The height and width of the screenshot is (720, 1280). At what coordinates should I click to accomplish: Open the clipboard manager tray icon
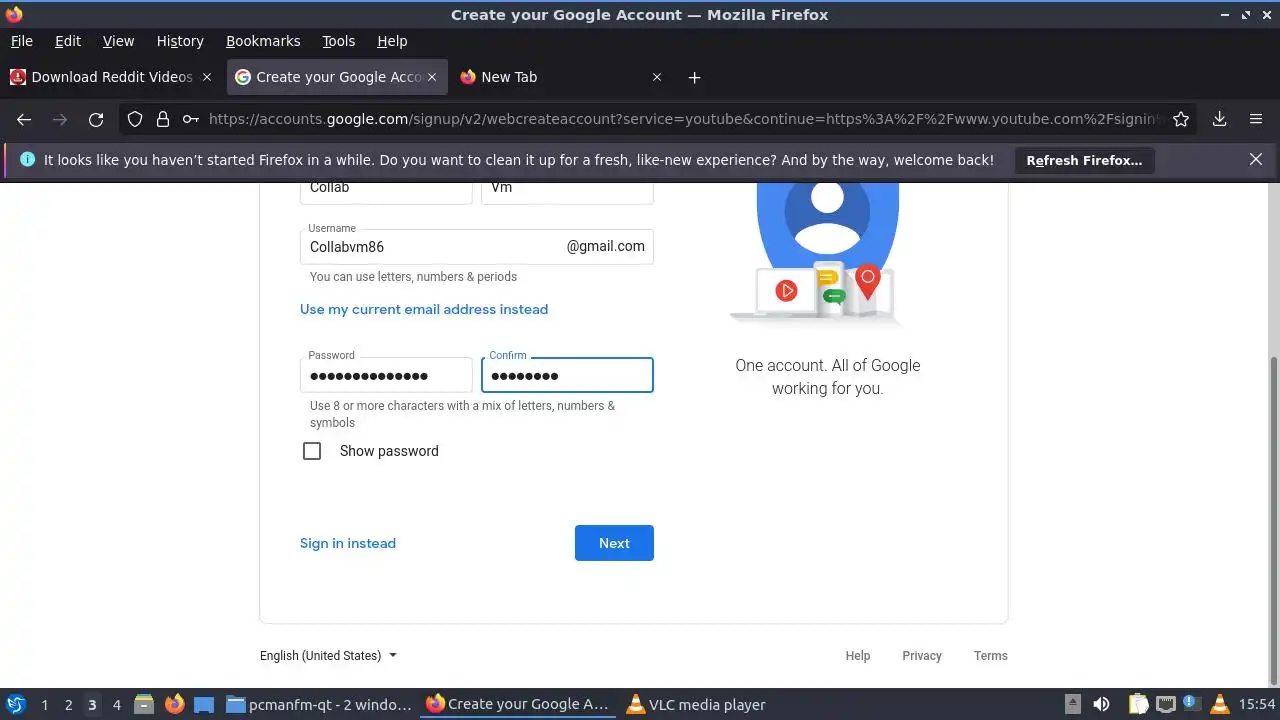[x=1139, y=704]
